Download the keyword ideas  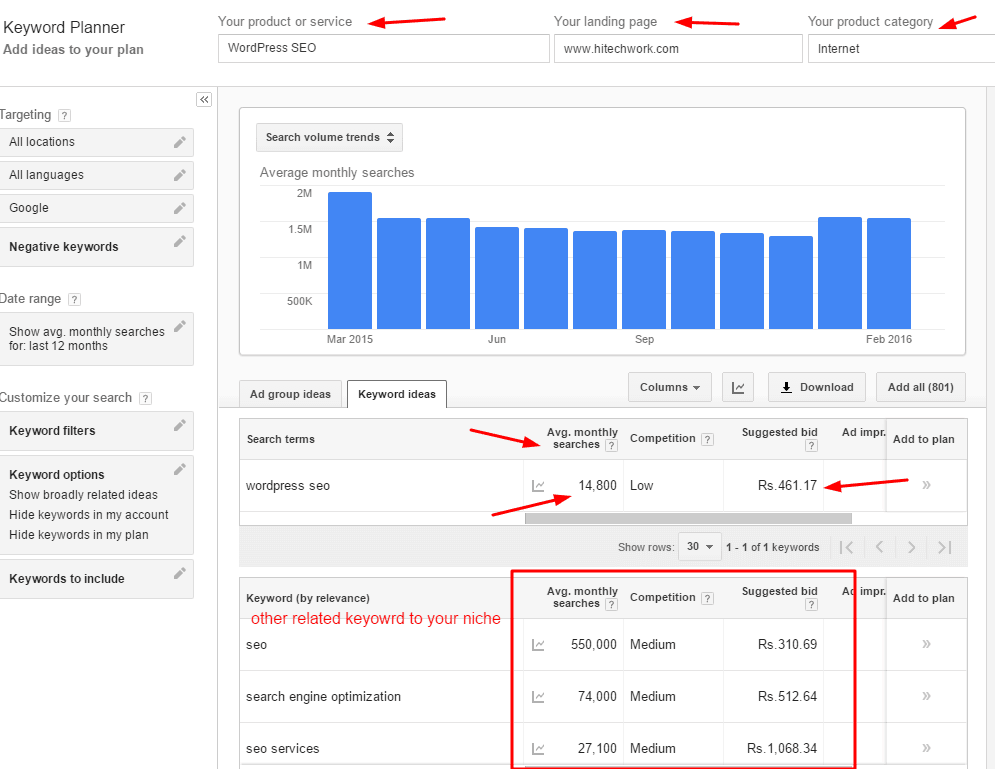click(x=817, y=387)
